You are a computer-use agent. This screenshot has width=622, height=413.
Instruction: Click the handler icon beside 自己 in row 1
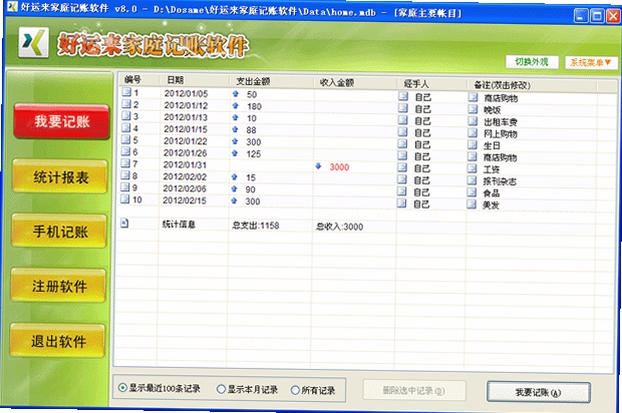tap(403, 96)
